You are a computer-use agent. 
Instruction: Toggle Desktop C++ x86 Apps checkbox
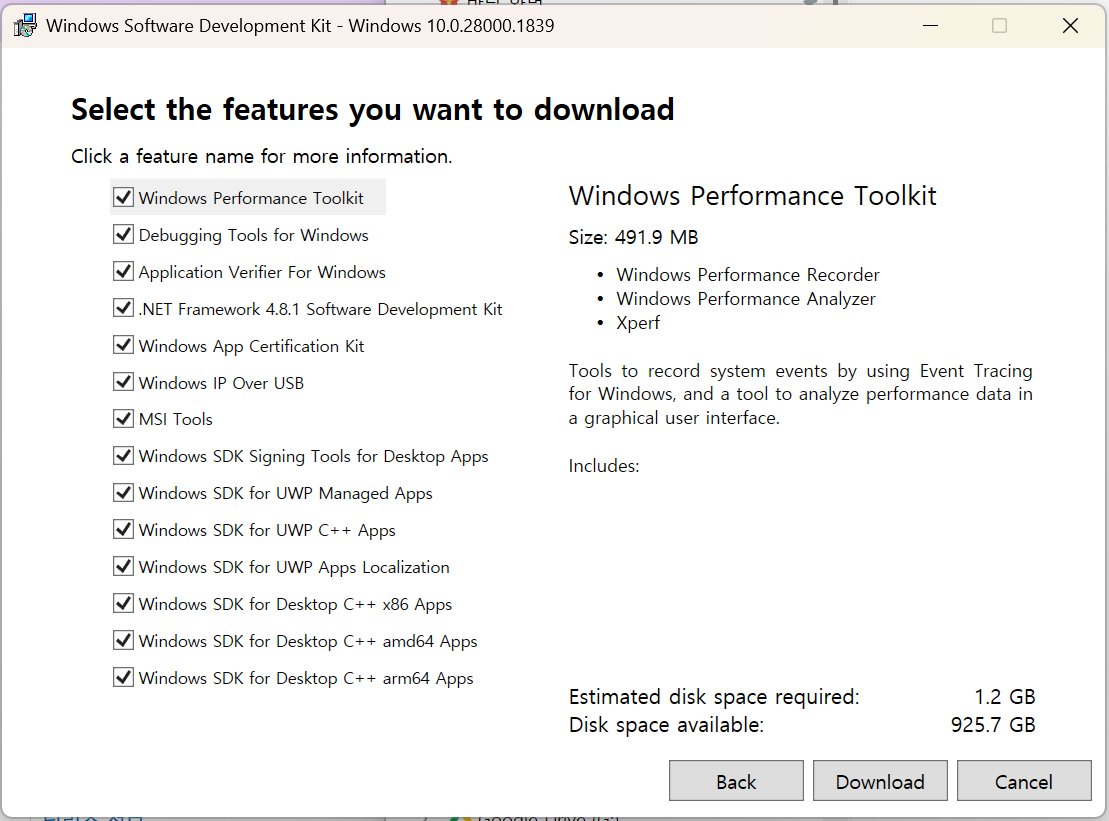tap(124, 603)
